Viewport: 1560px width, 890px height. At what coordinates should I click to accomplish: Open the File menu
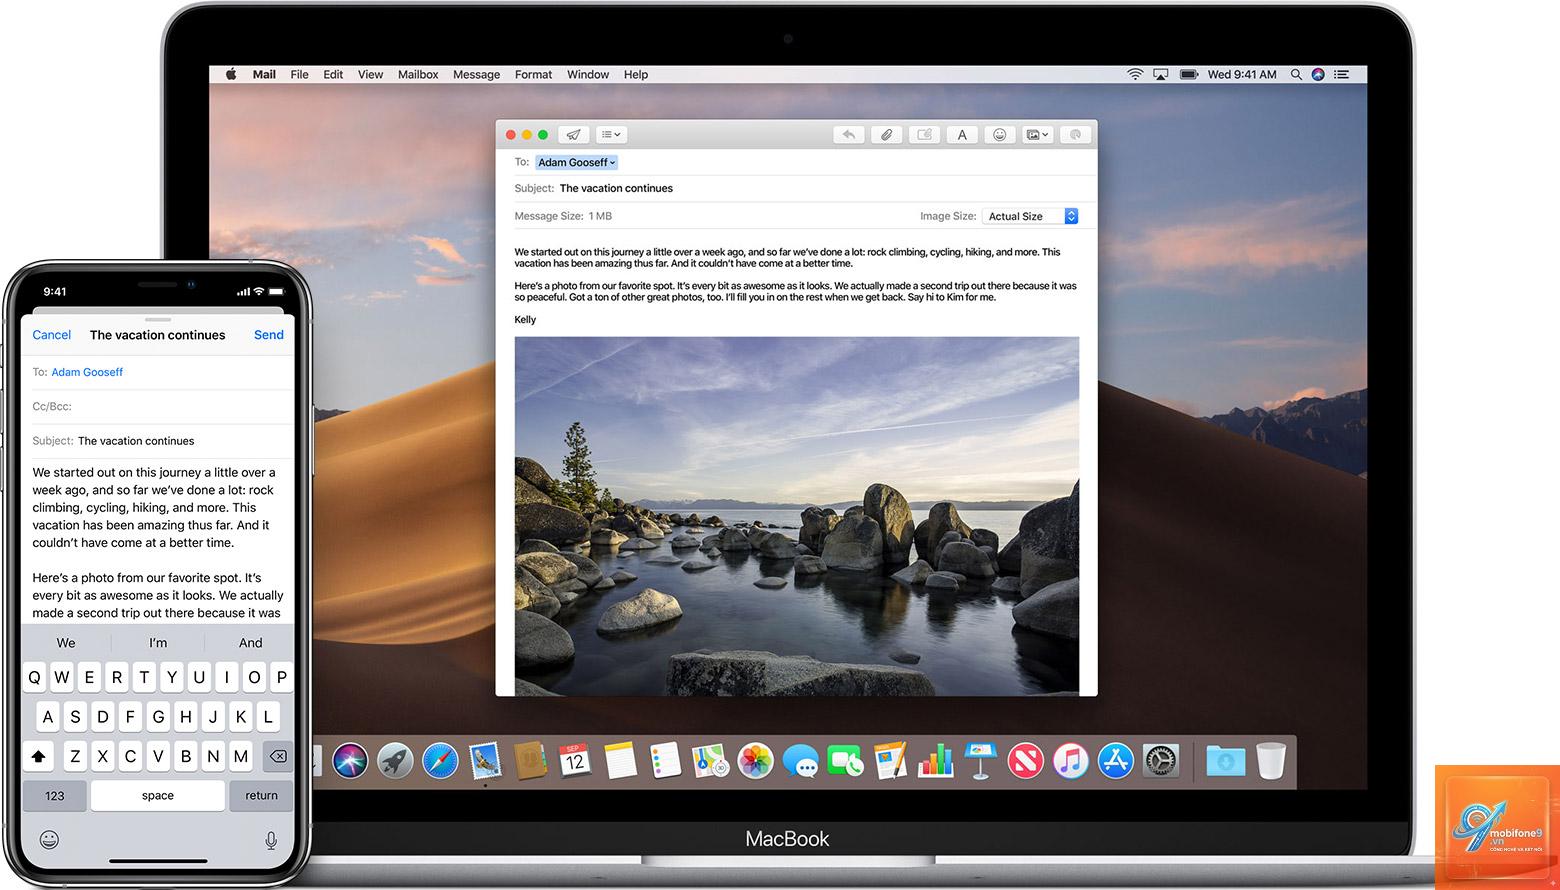coord(299,74)
